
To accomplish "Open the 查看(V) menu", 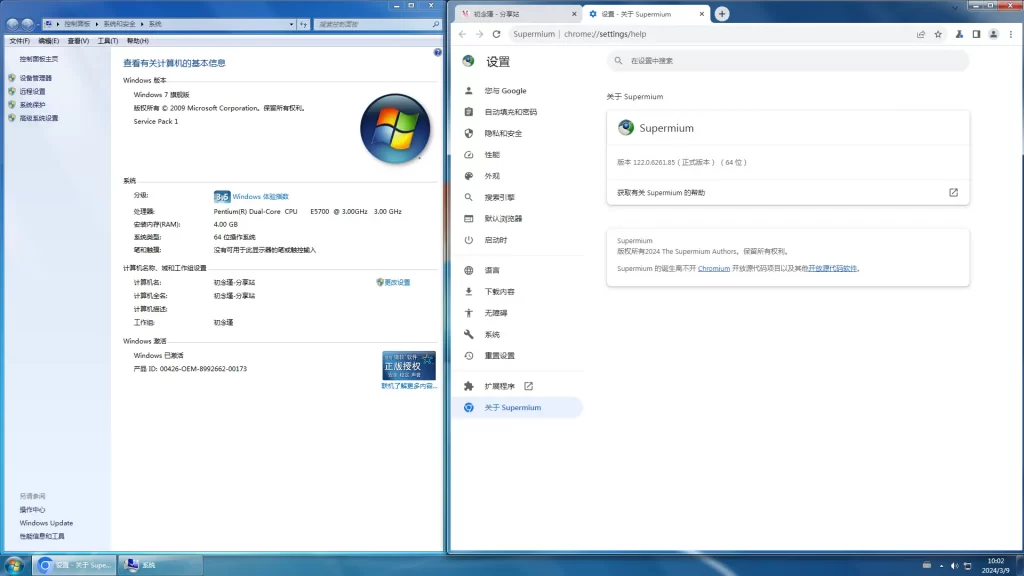I will click(x=78, y=40).
